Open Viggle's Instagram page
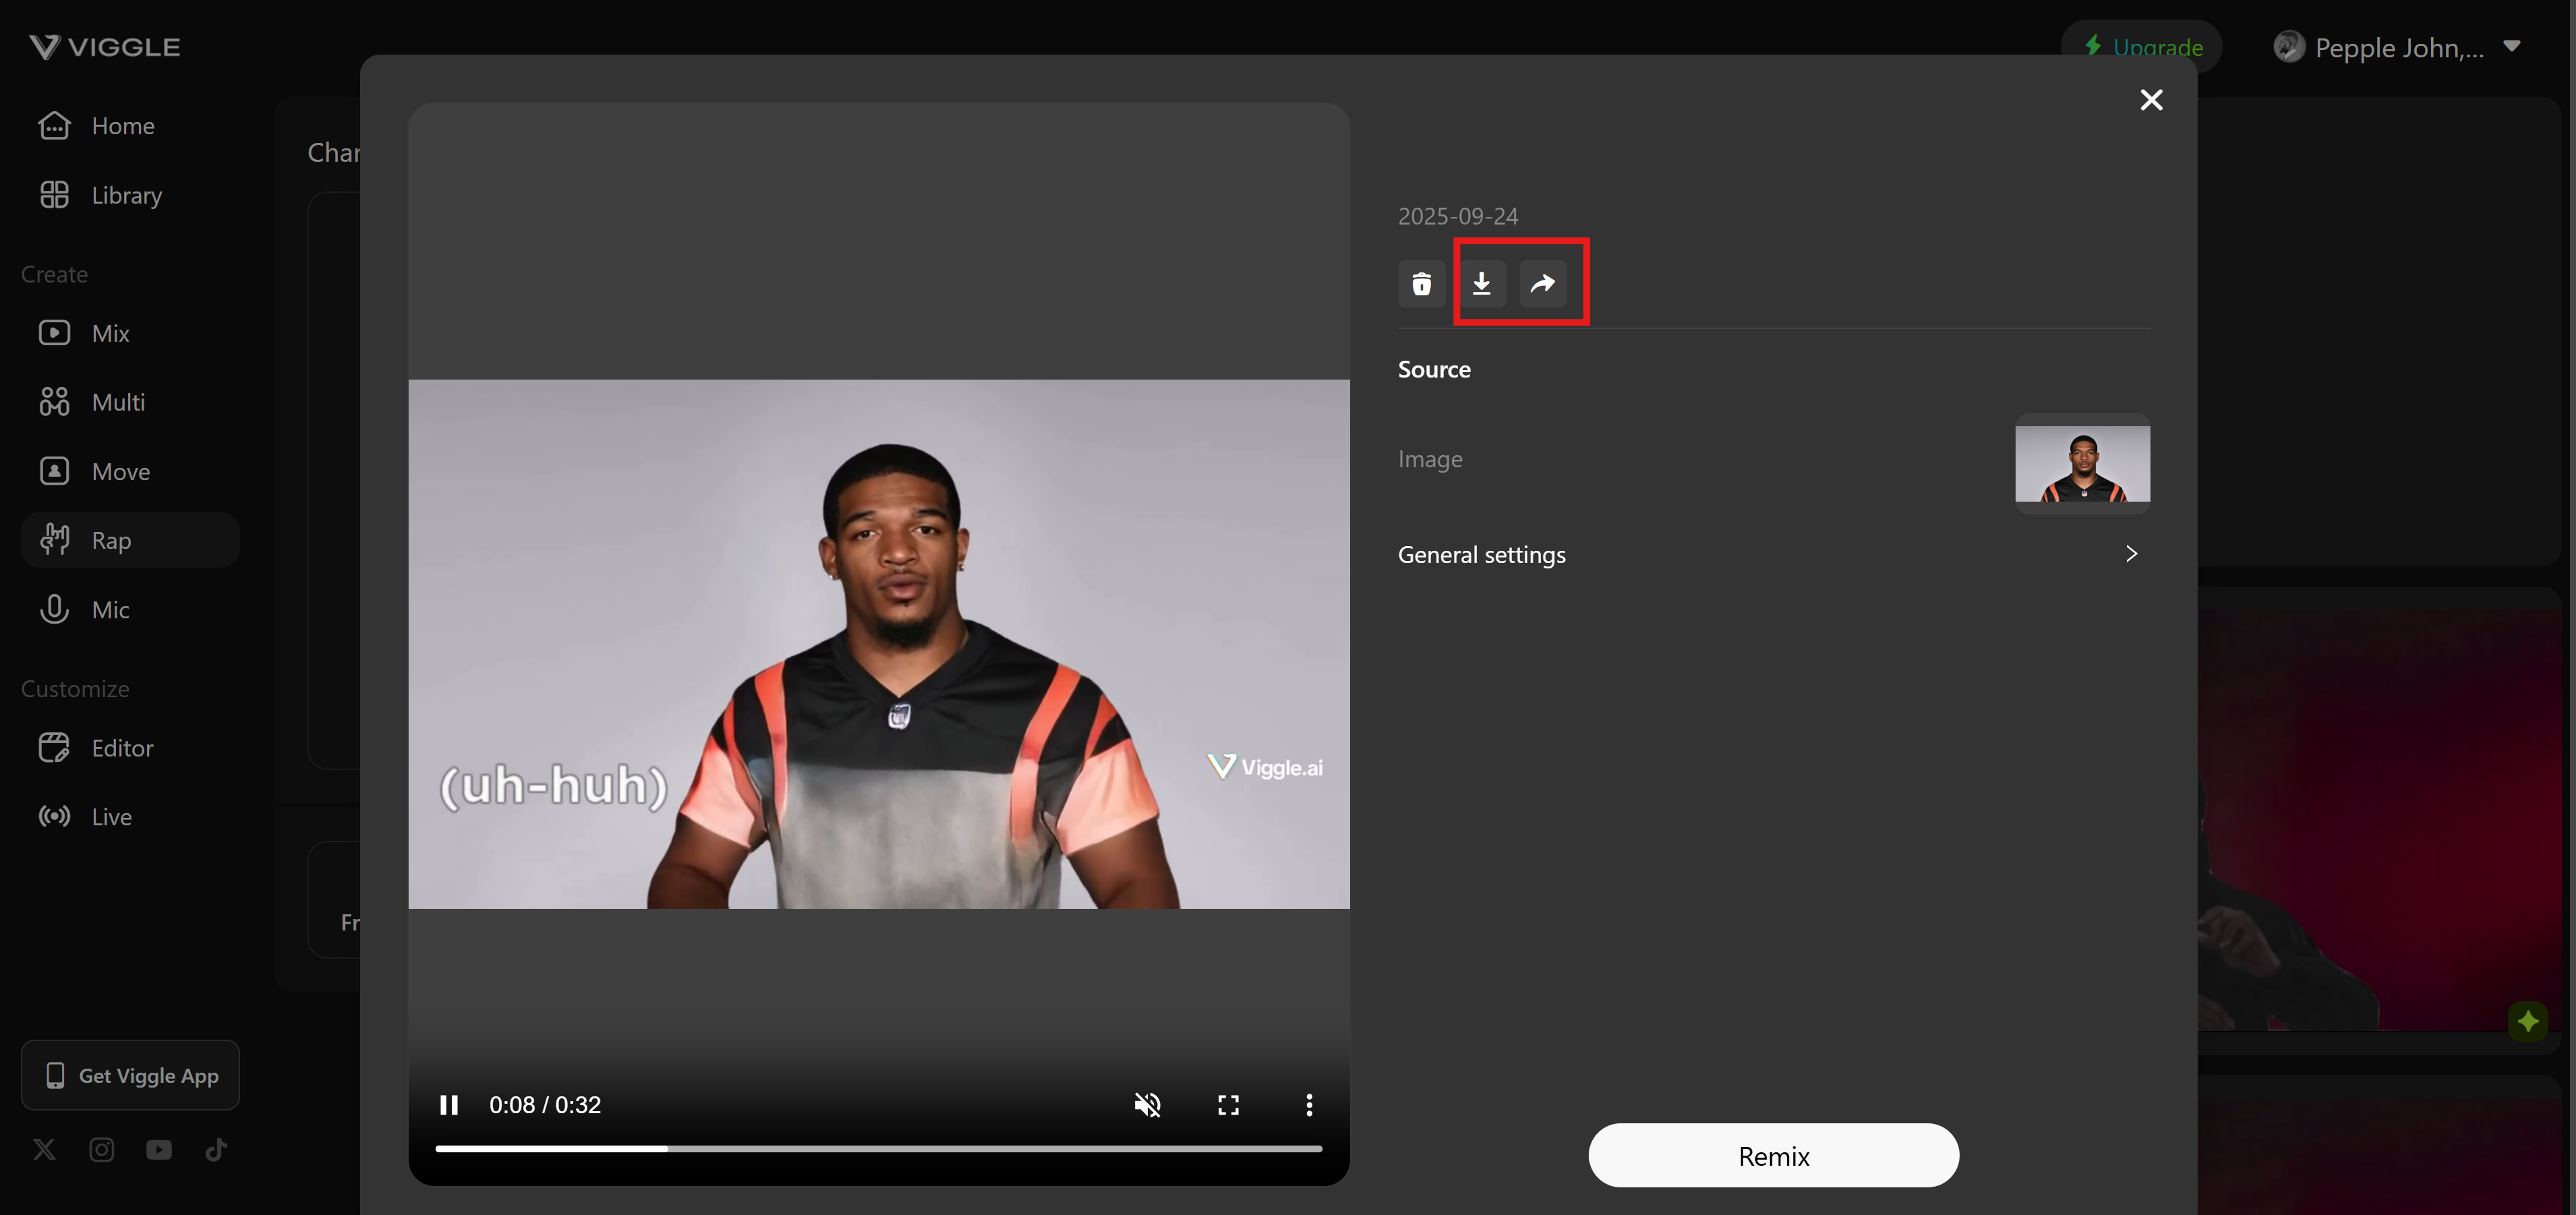The height and width of the screenshot is (1215, 2576). 101,1150
